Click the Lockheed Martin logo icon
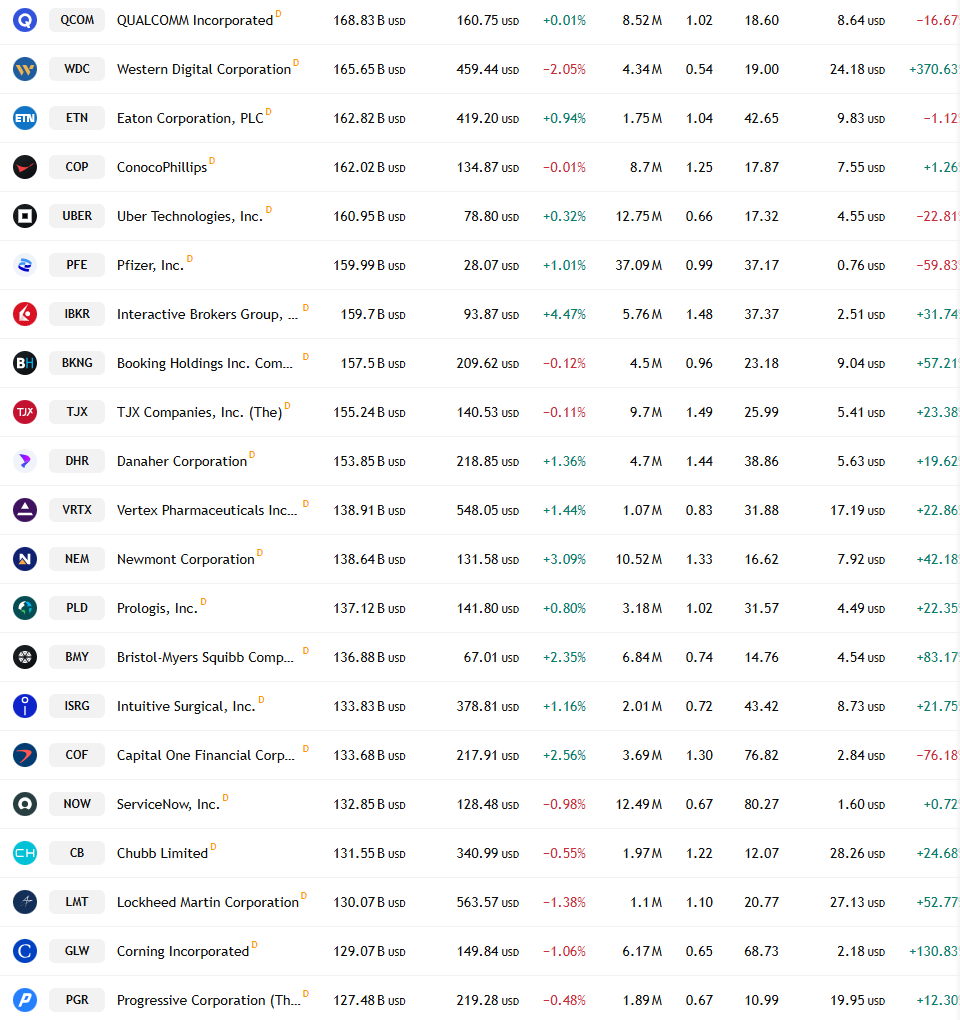The image size is (960, 1020). tap(25, 902)
